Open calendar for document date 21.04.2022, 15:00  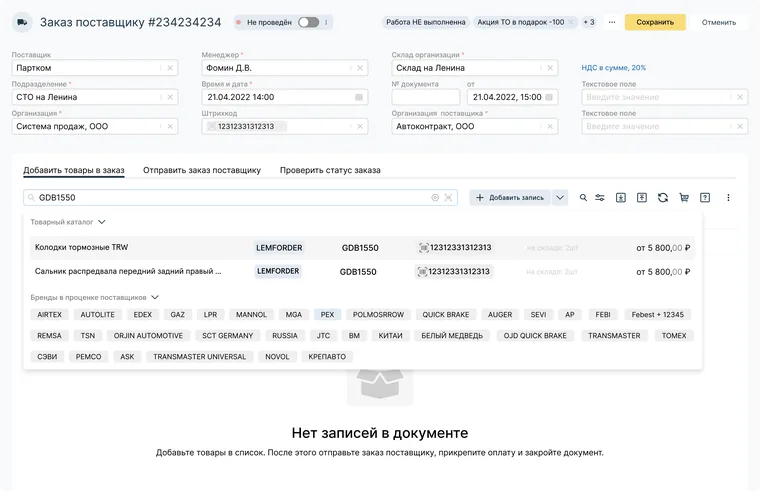[549, 97]
